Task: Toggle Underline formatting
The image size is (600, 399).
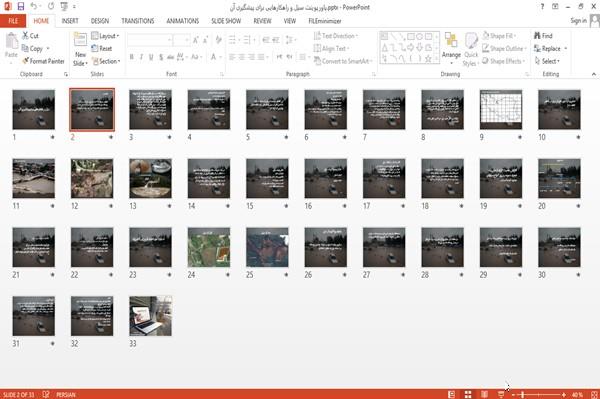Action: tap(151, 57)
